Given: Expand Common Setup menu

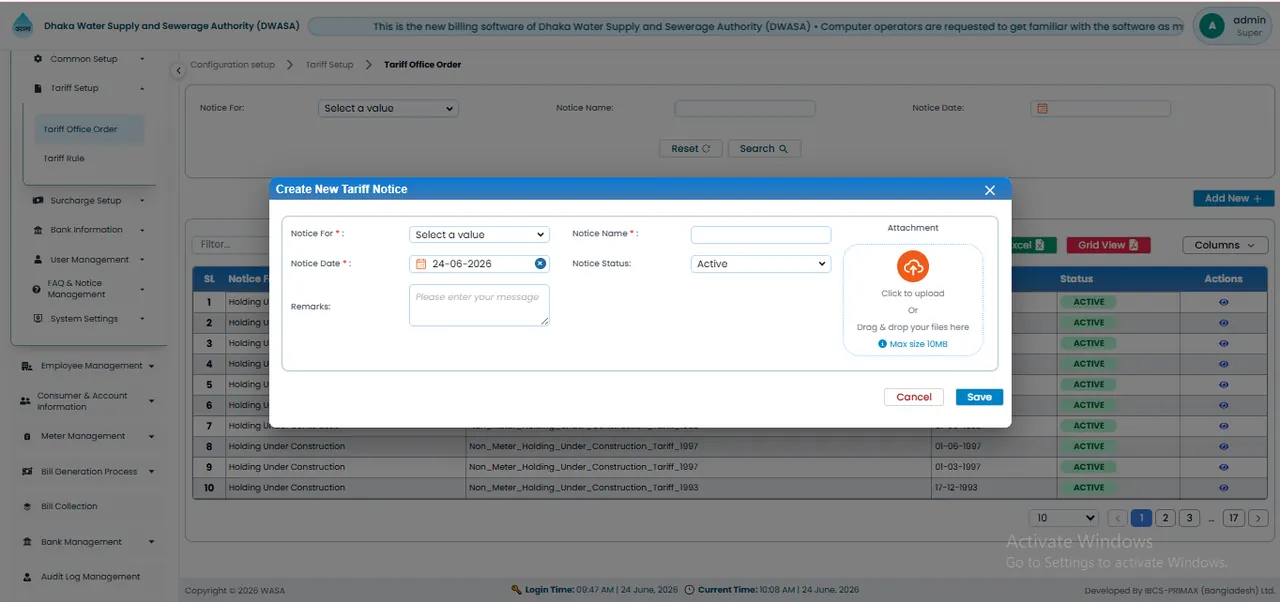Looking at the screenshot, I should click(x=89, y=59).
